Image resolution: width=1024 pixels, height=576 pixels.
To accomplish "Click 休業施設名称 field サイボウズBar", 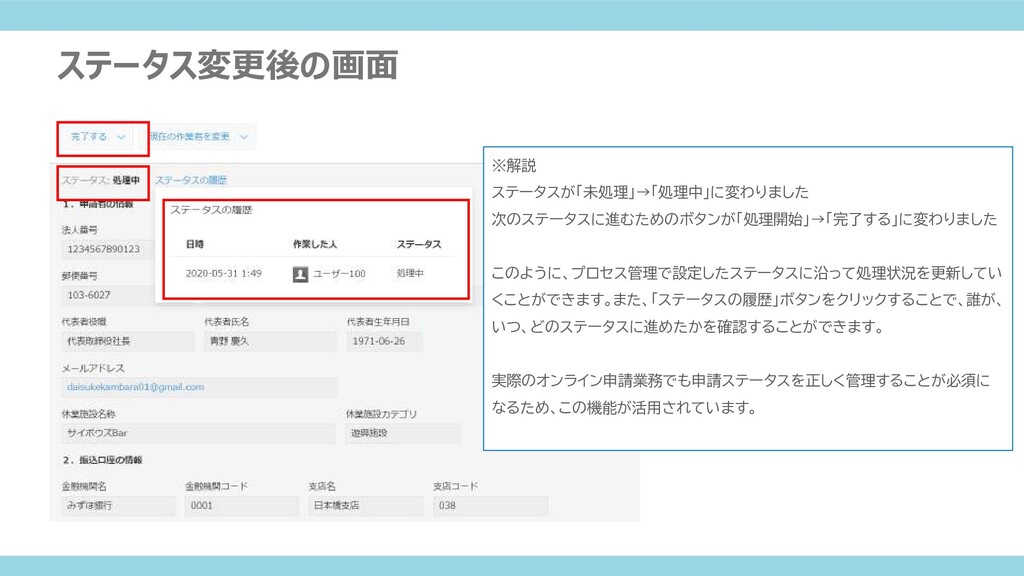I will (x=199, y=433).
